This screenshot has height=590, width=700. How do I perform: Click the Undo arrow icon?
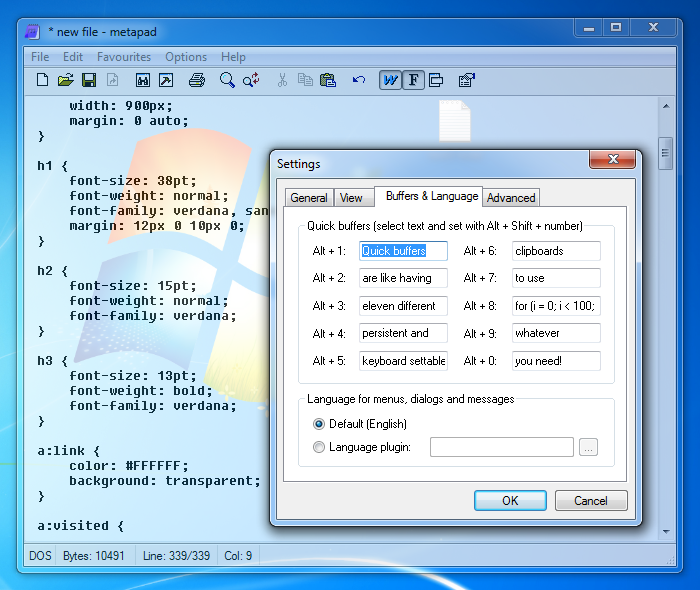[359, 80]
